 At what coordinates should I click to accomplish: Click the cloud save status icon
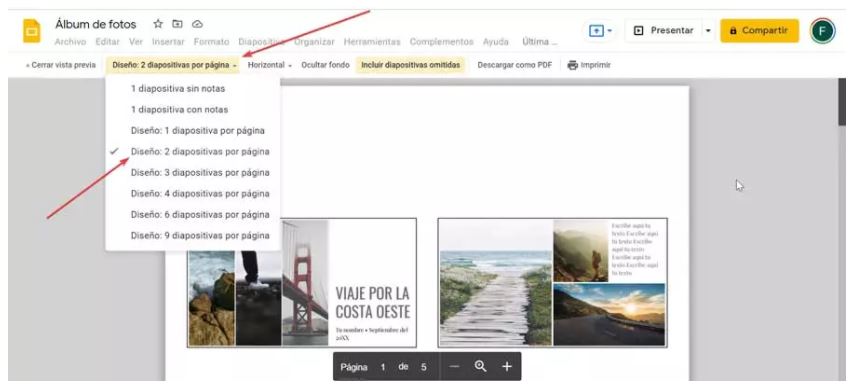tap(197, 24)
